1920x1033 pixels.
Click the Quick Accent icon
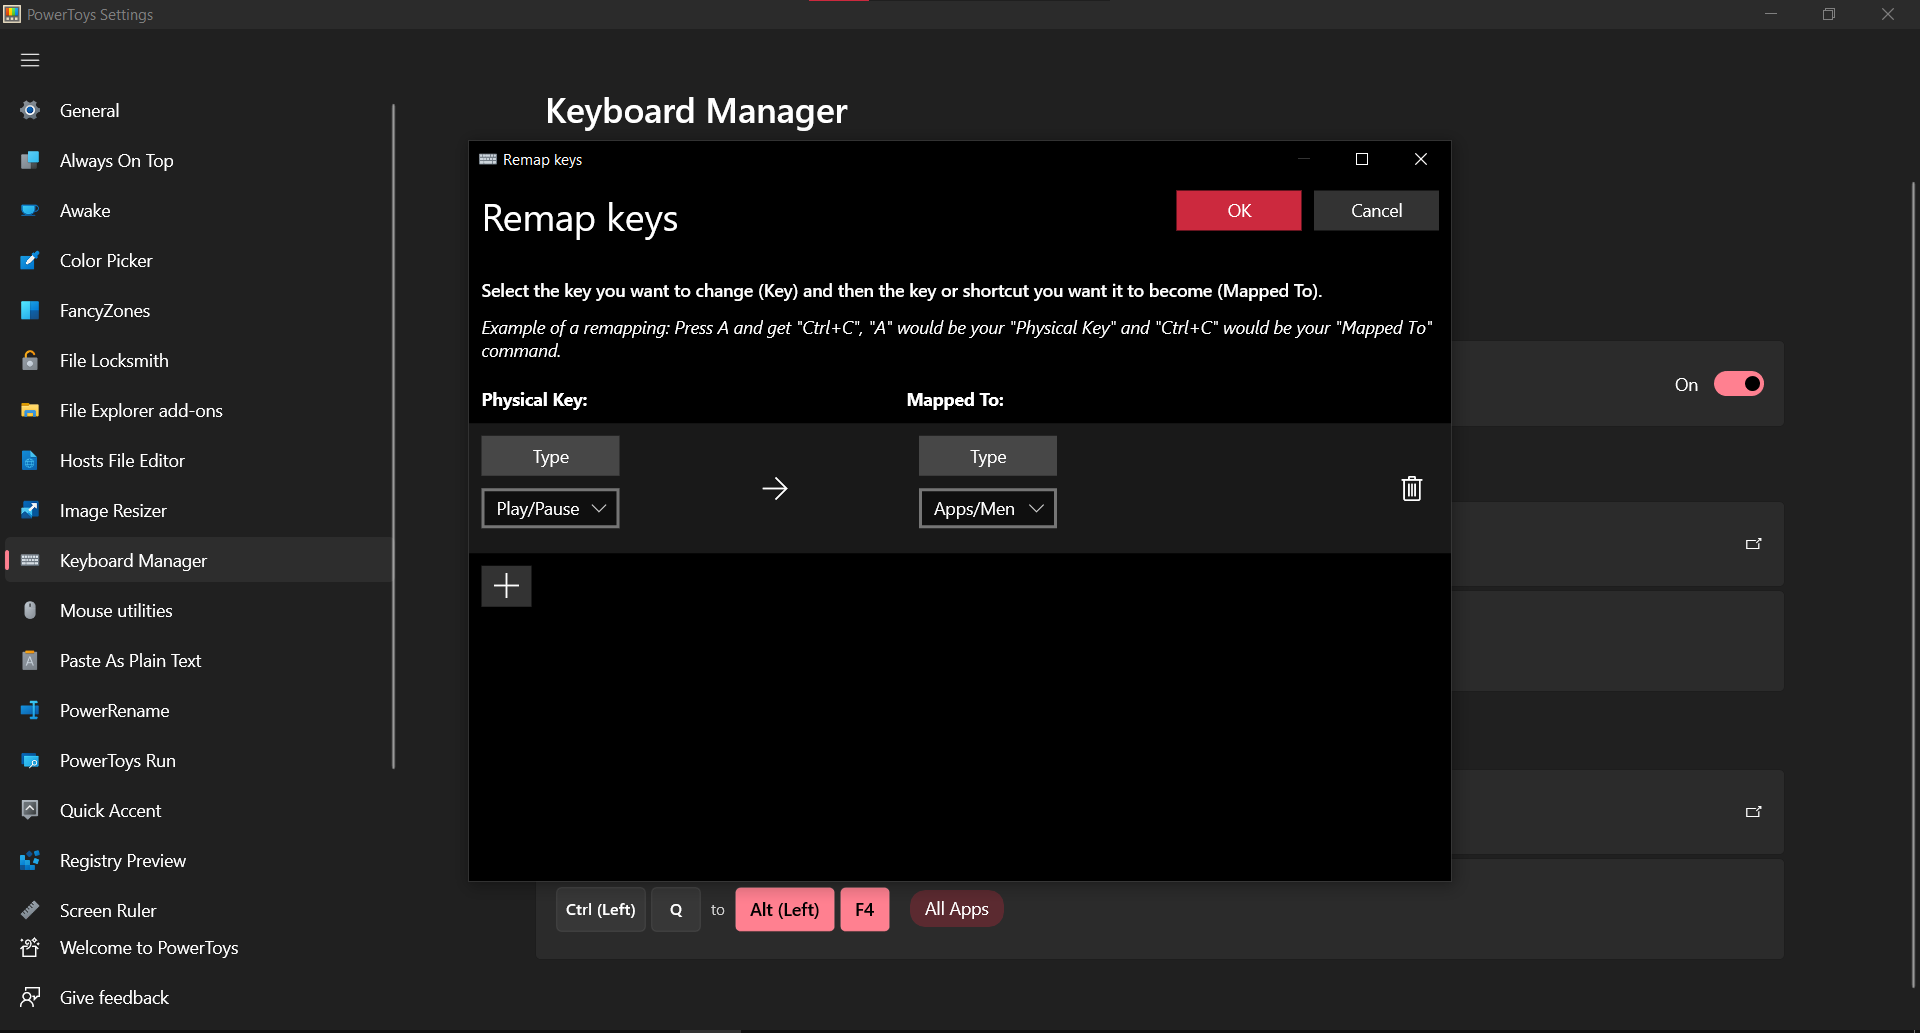(30, 810)
